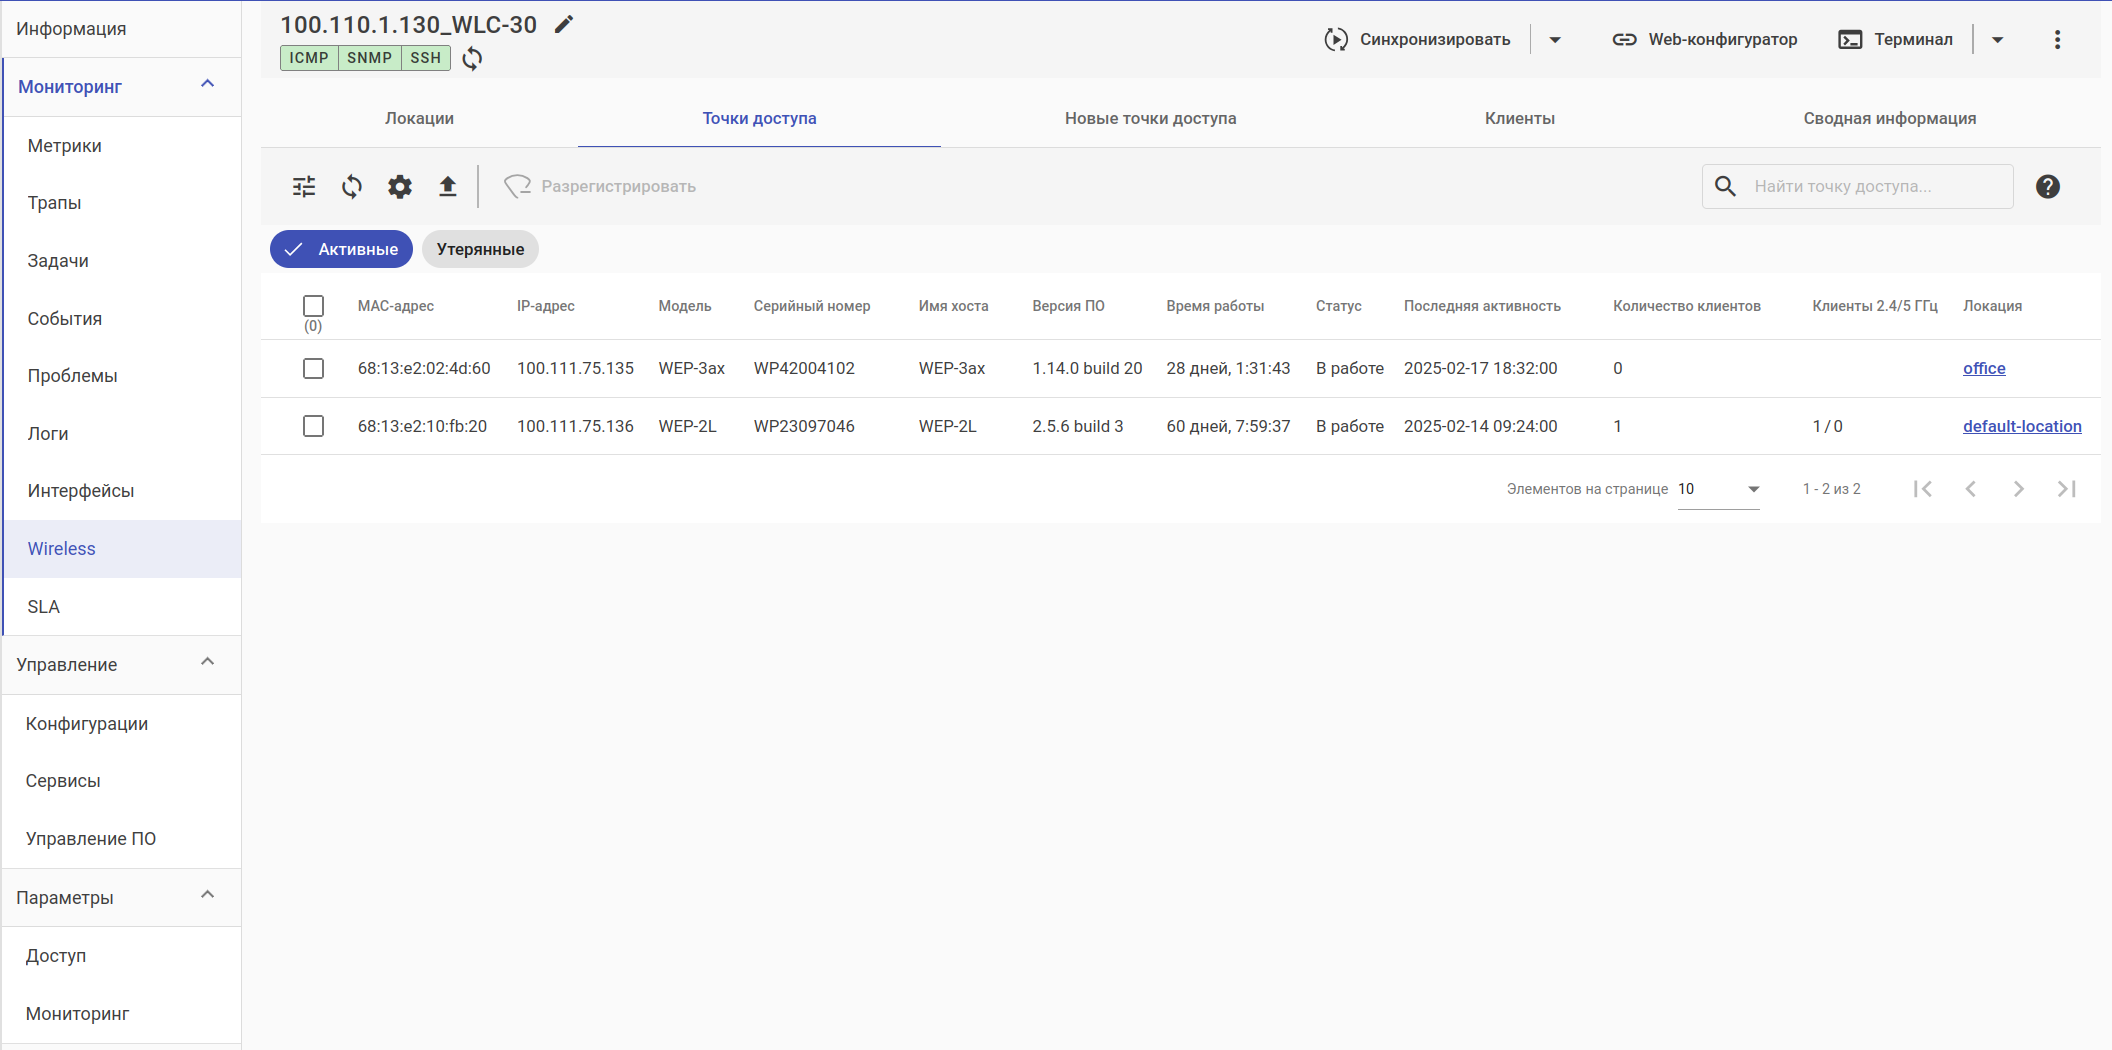Image resolution: width=2112 pixels, height=1050 pixels.
Task: Select the Утерянные filter chip
Action: [480, 249]
